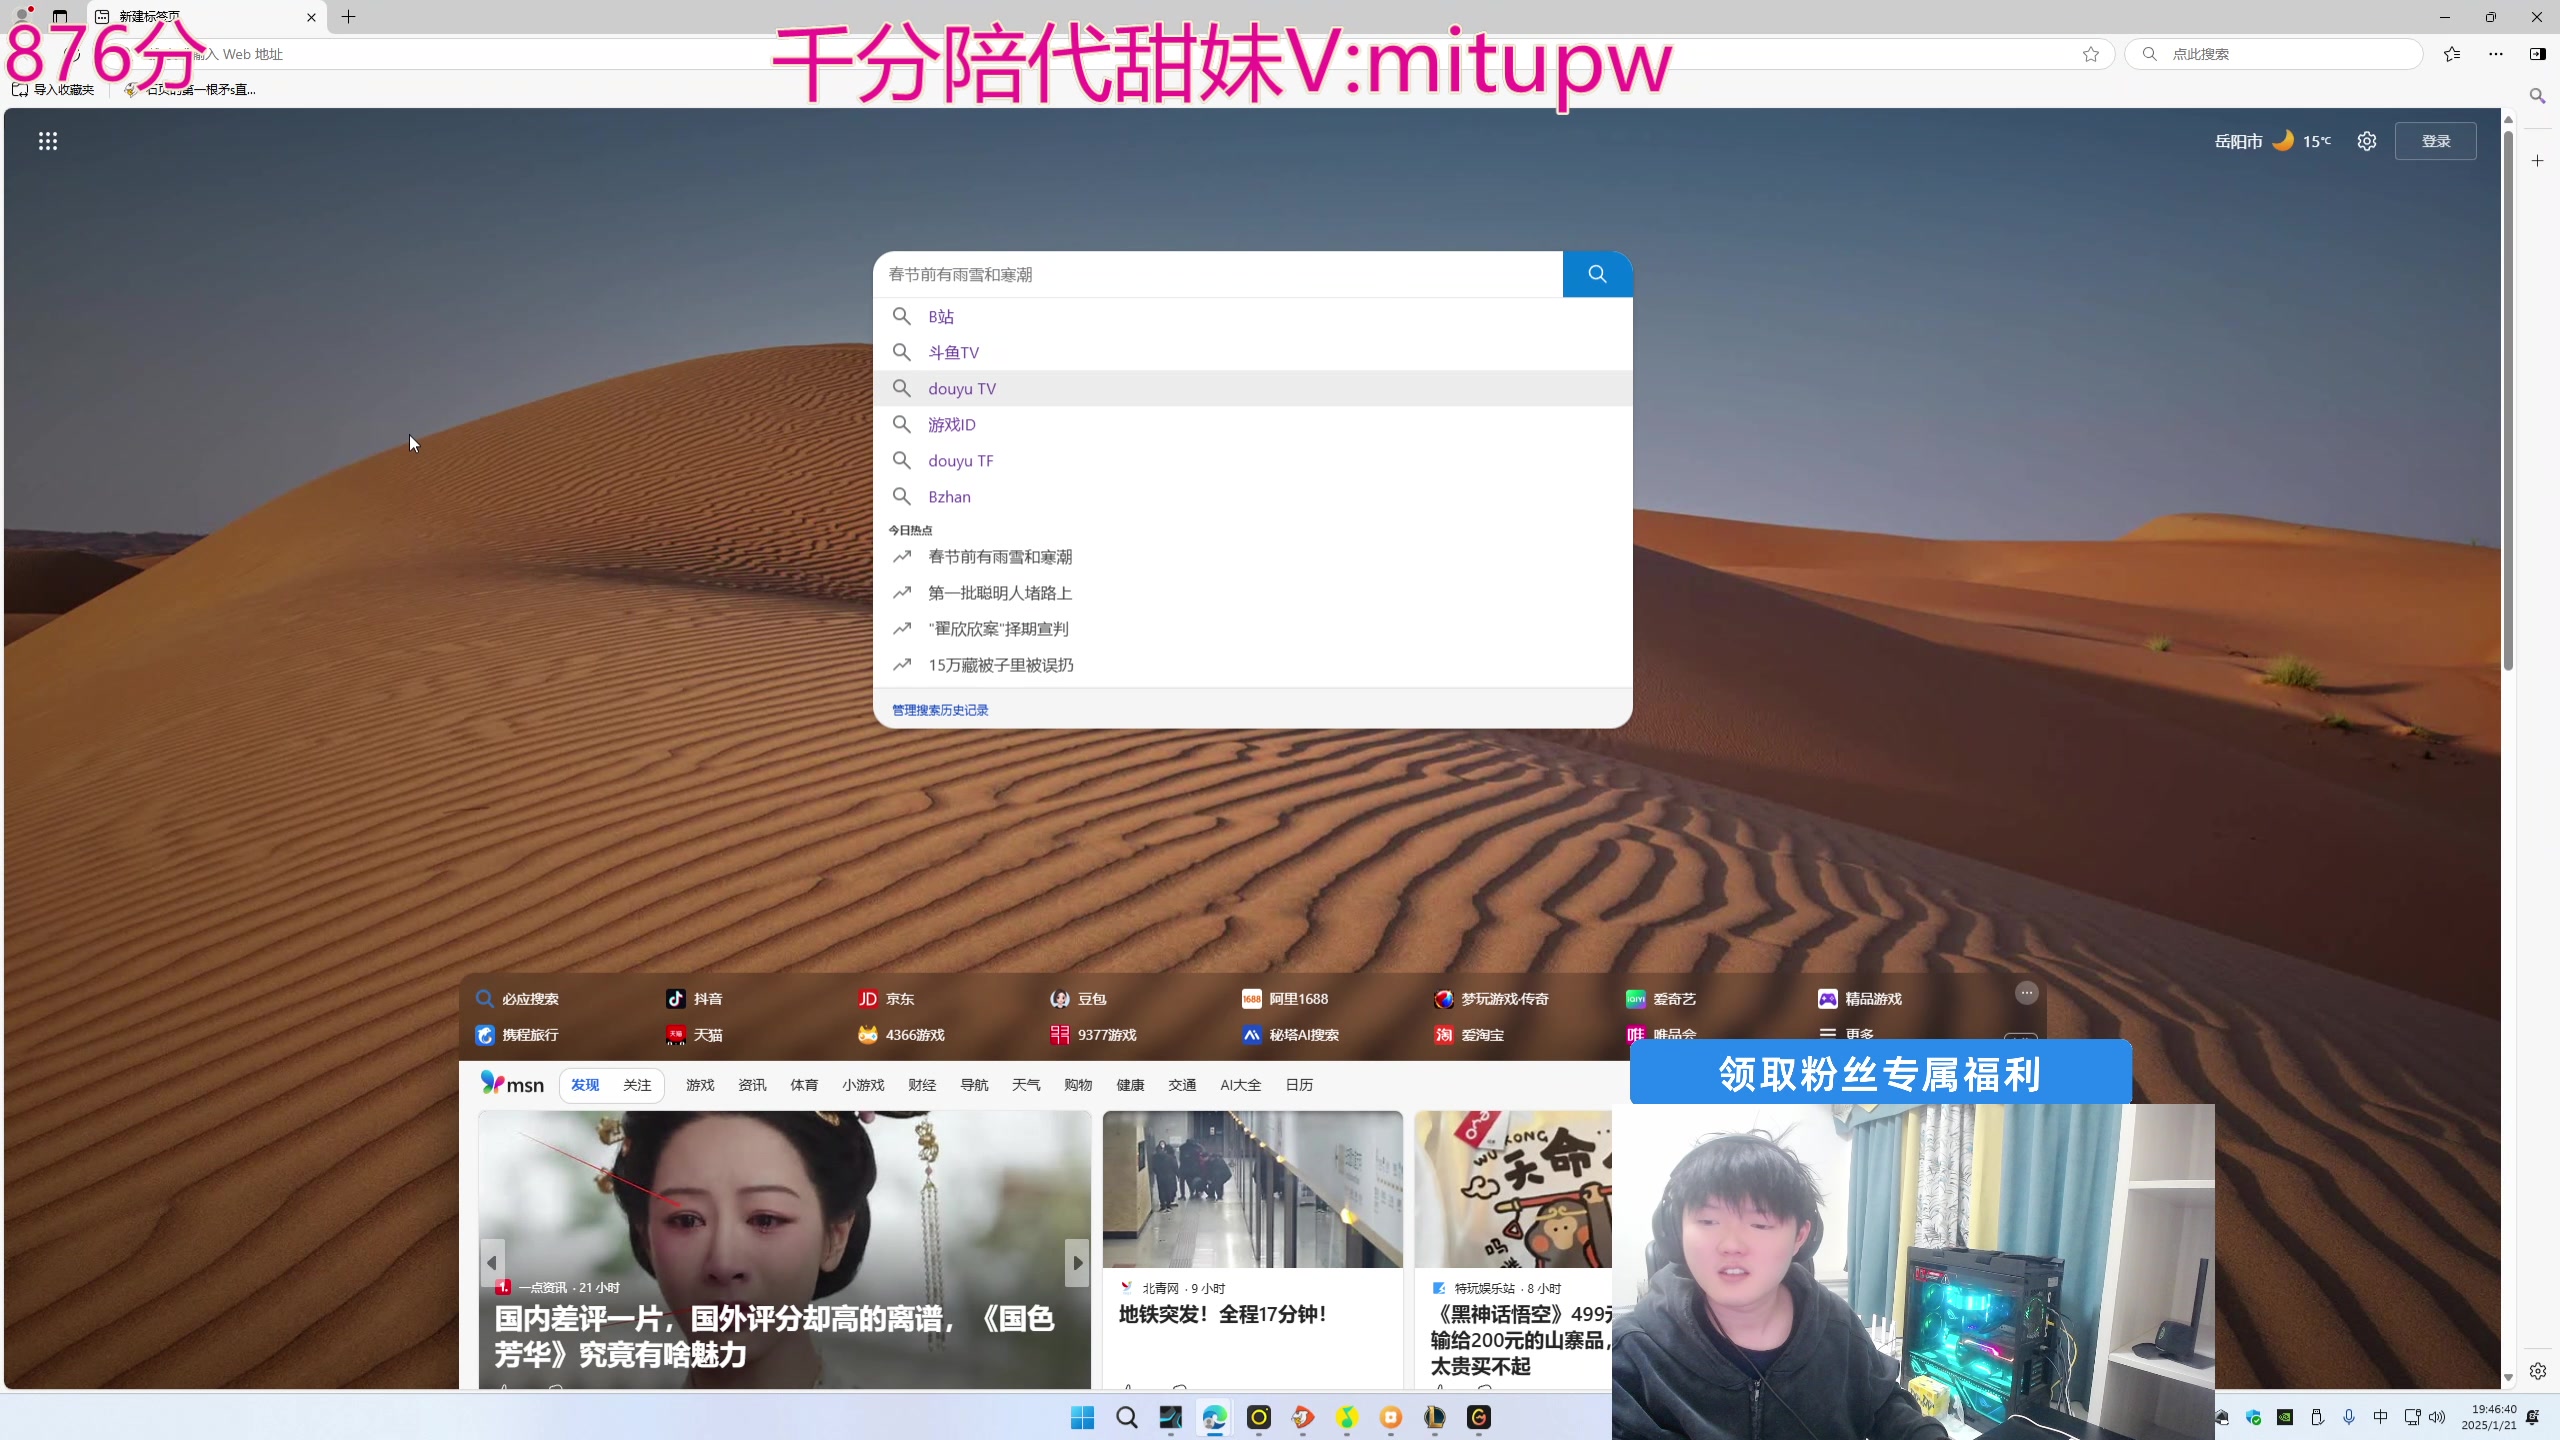Click 导入收藏夹 bookmark bar item
This screenshot has height=1440, width=2560.
(x=53, y=90)
